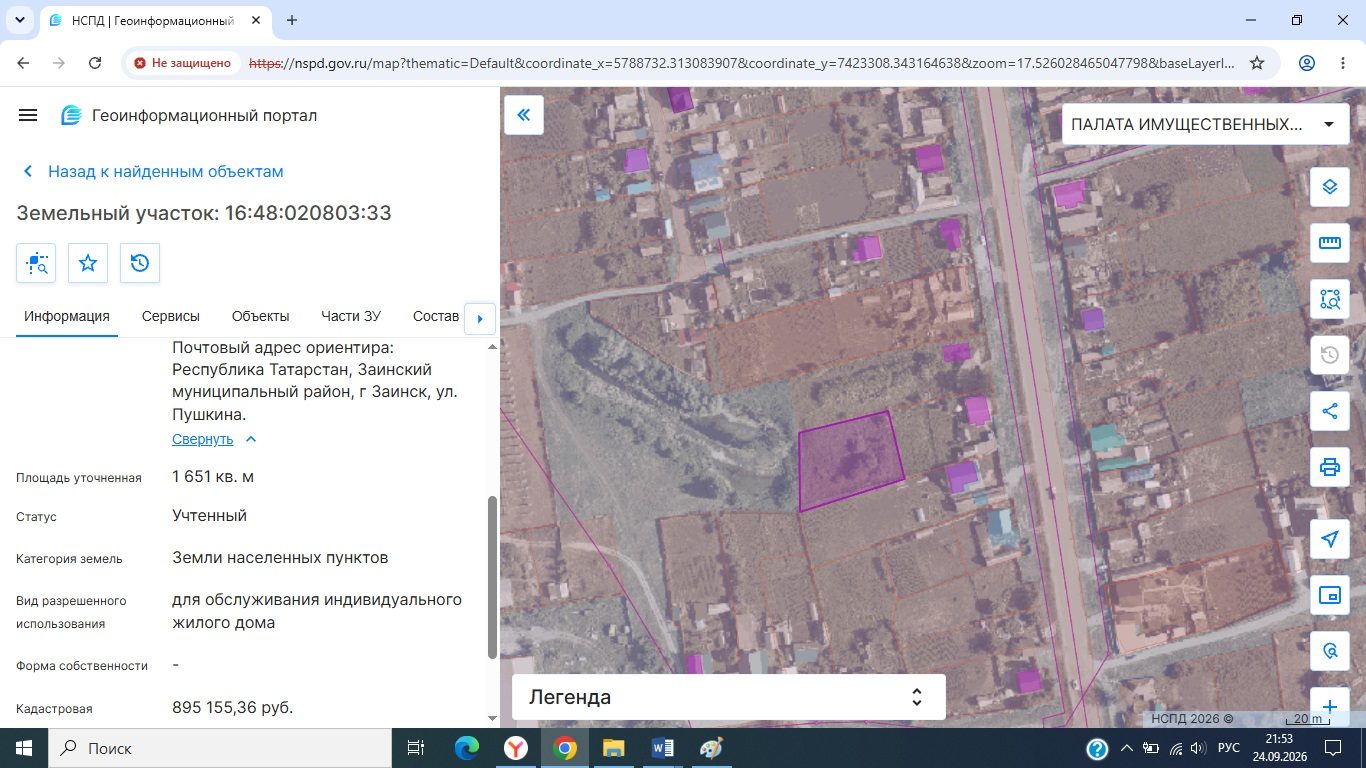Open Yandex Browser from the taskbar
The width and height of the screenshot is (1366, 768).
click(516, 748)
